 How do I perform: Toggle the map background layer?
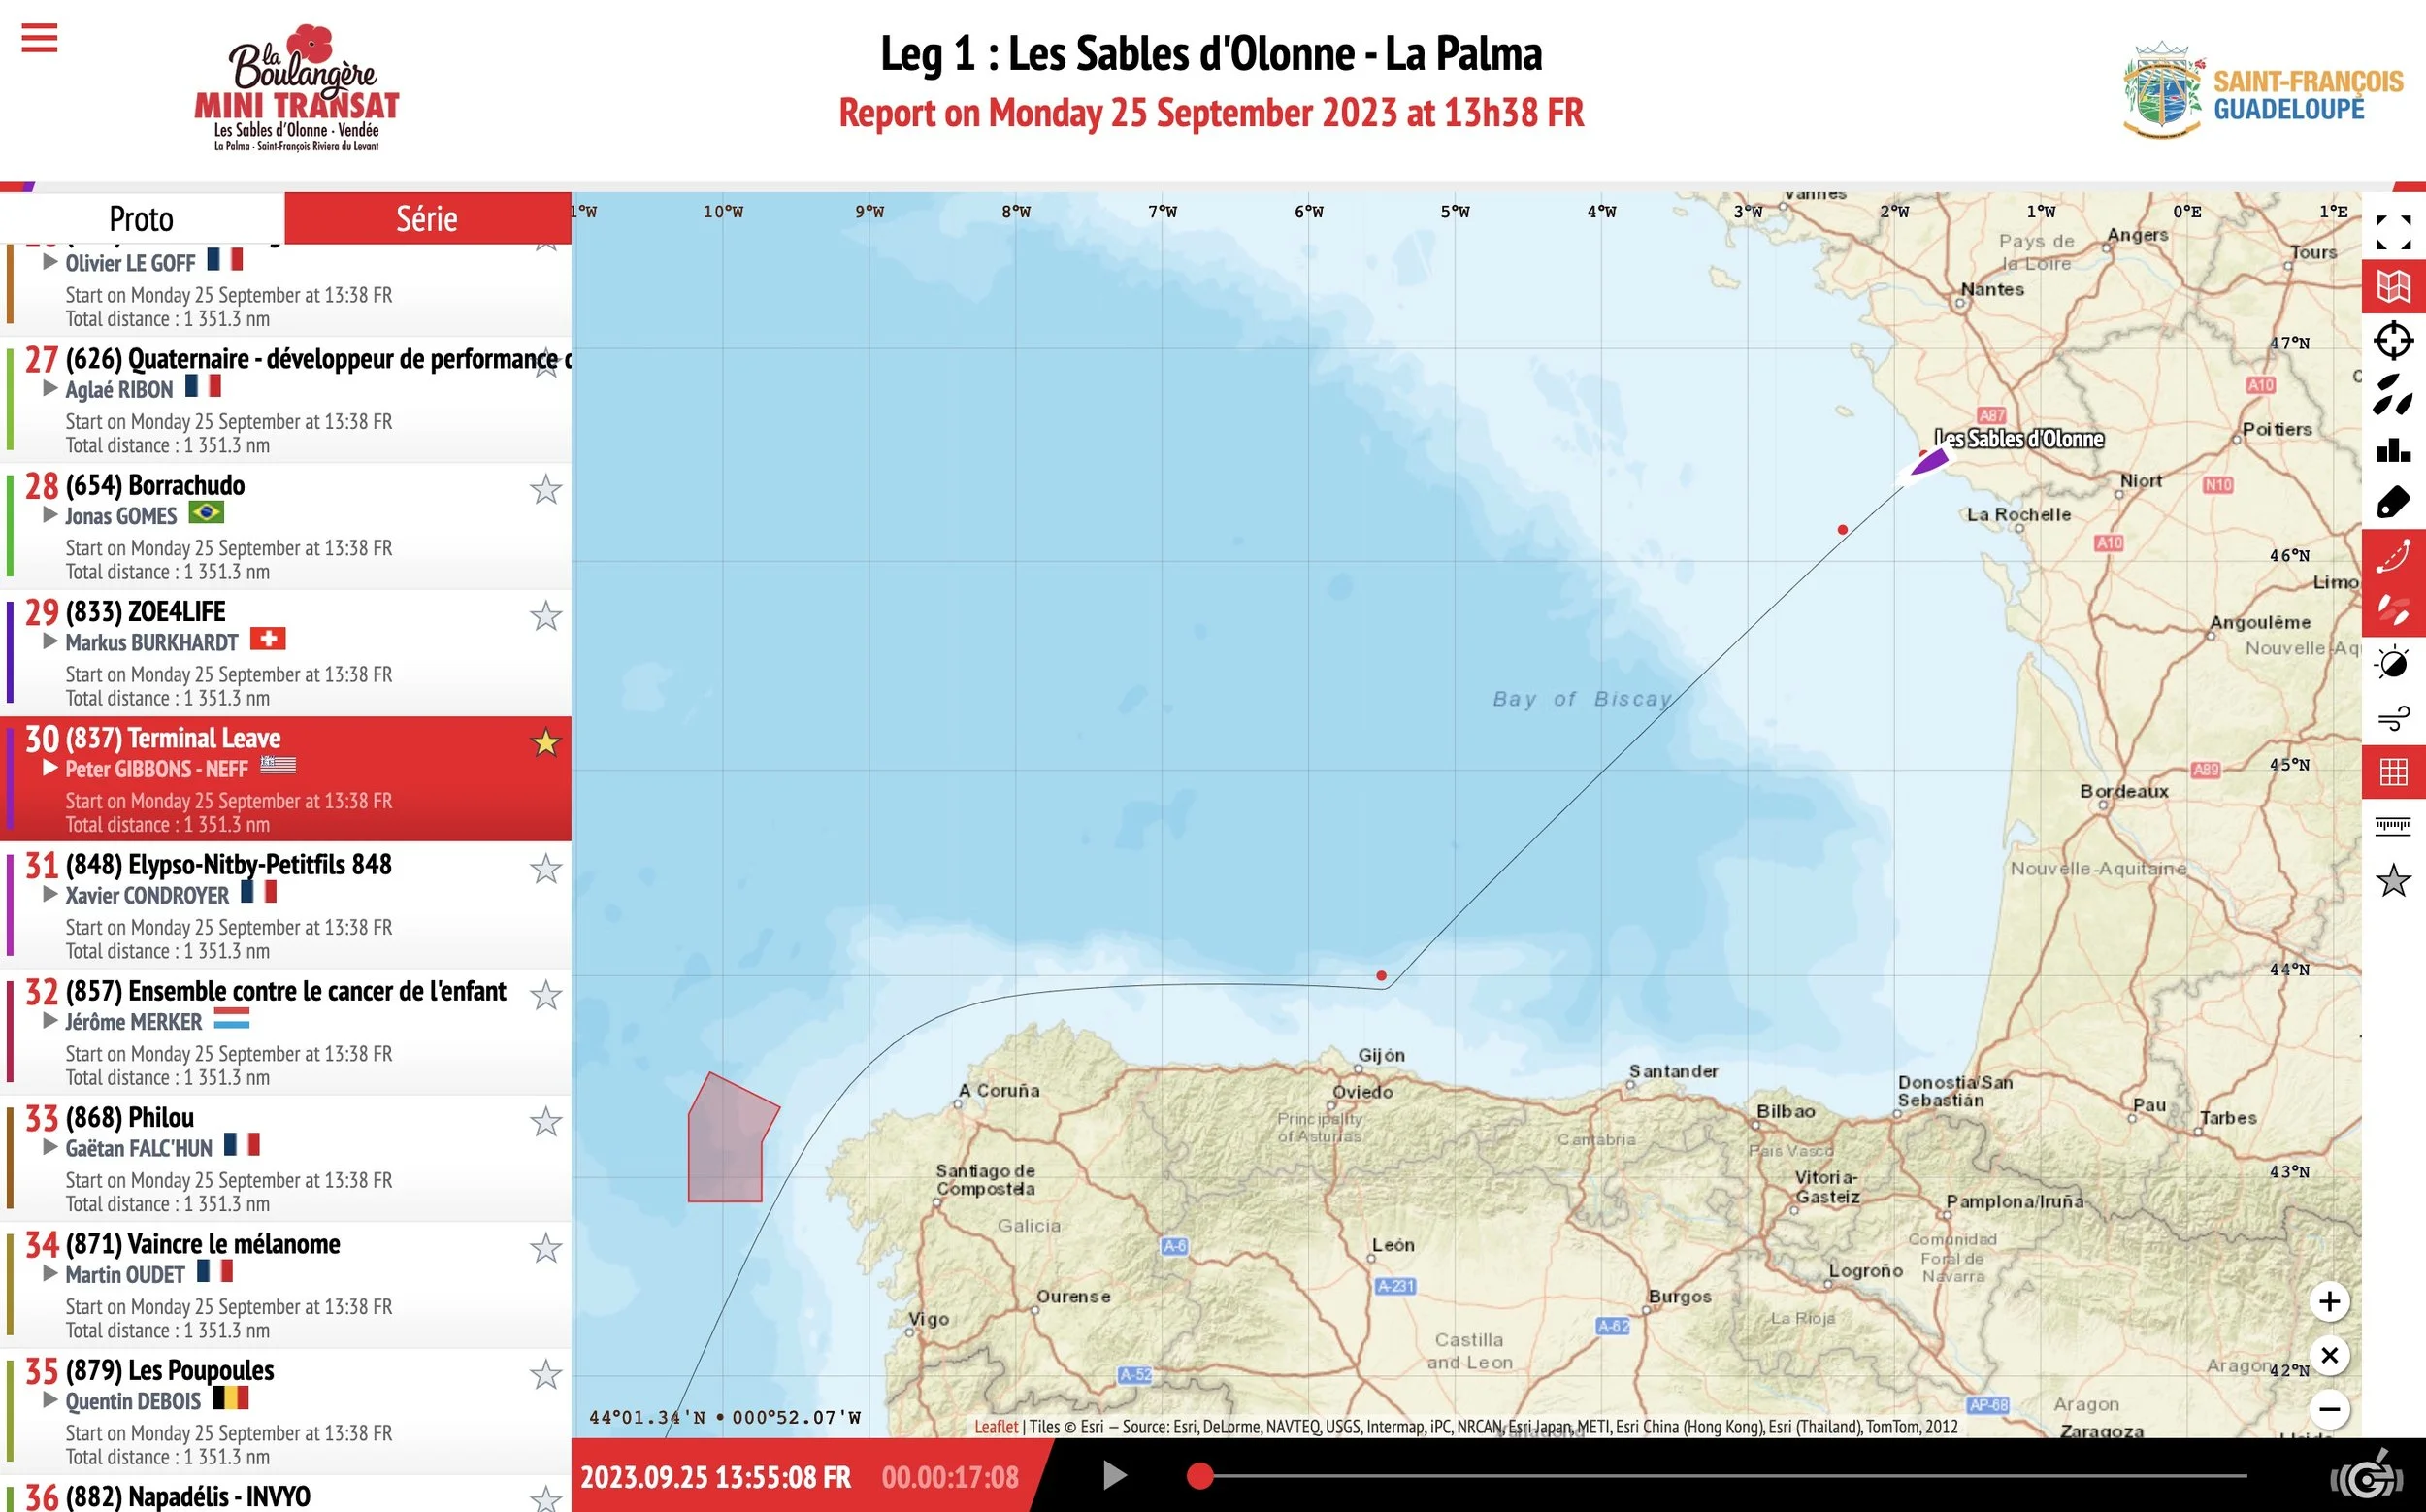[2393, 287]
